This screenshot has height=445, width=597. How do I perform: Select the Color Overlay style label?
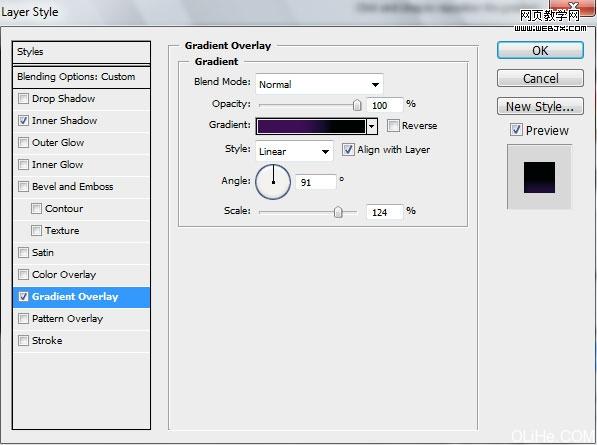click(x=64, y=275)
